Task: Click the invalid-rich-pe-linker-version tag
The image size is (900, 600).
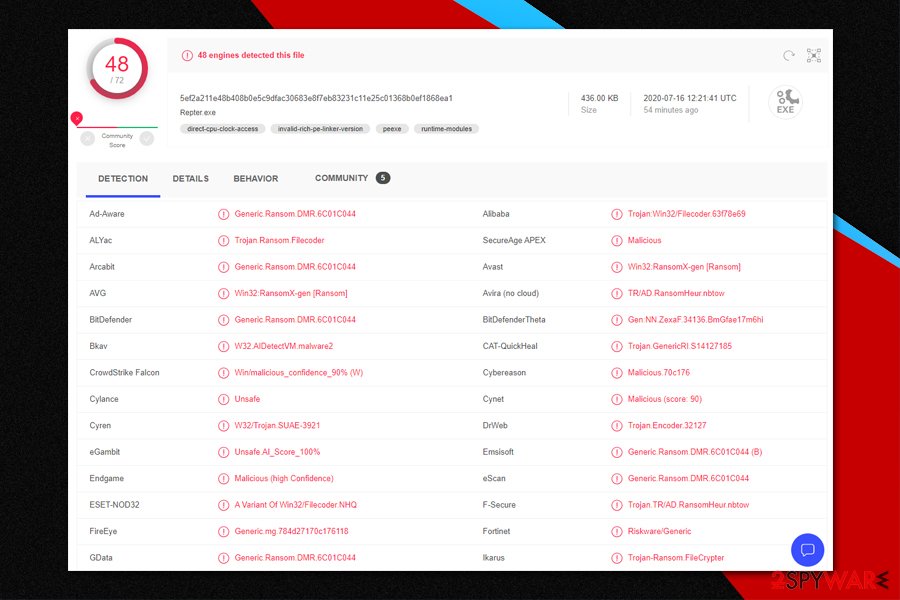Action: (x=320, y=129)
